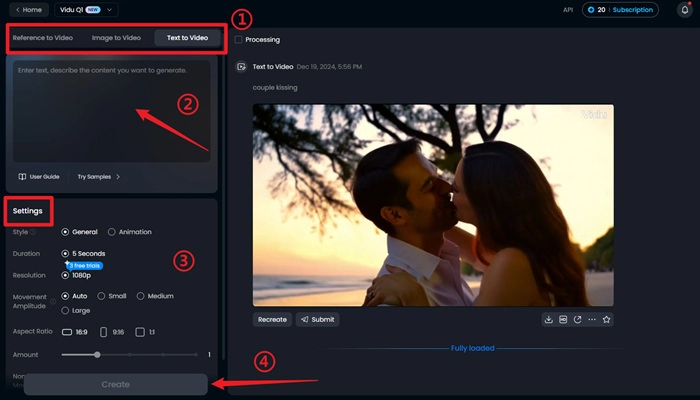Screen dimensions: 700x400
Task: Choose the 16:9 aspect ratio
Action: click(x=75, y=332)
